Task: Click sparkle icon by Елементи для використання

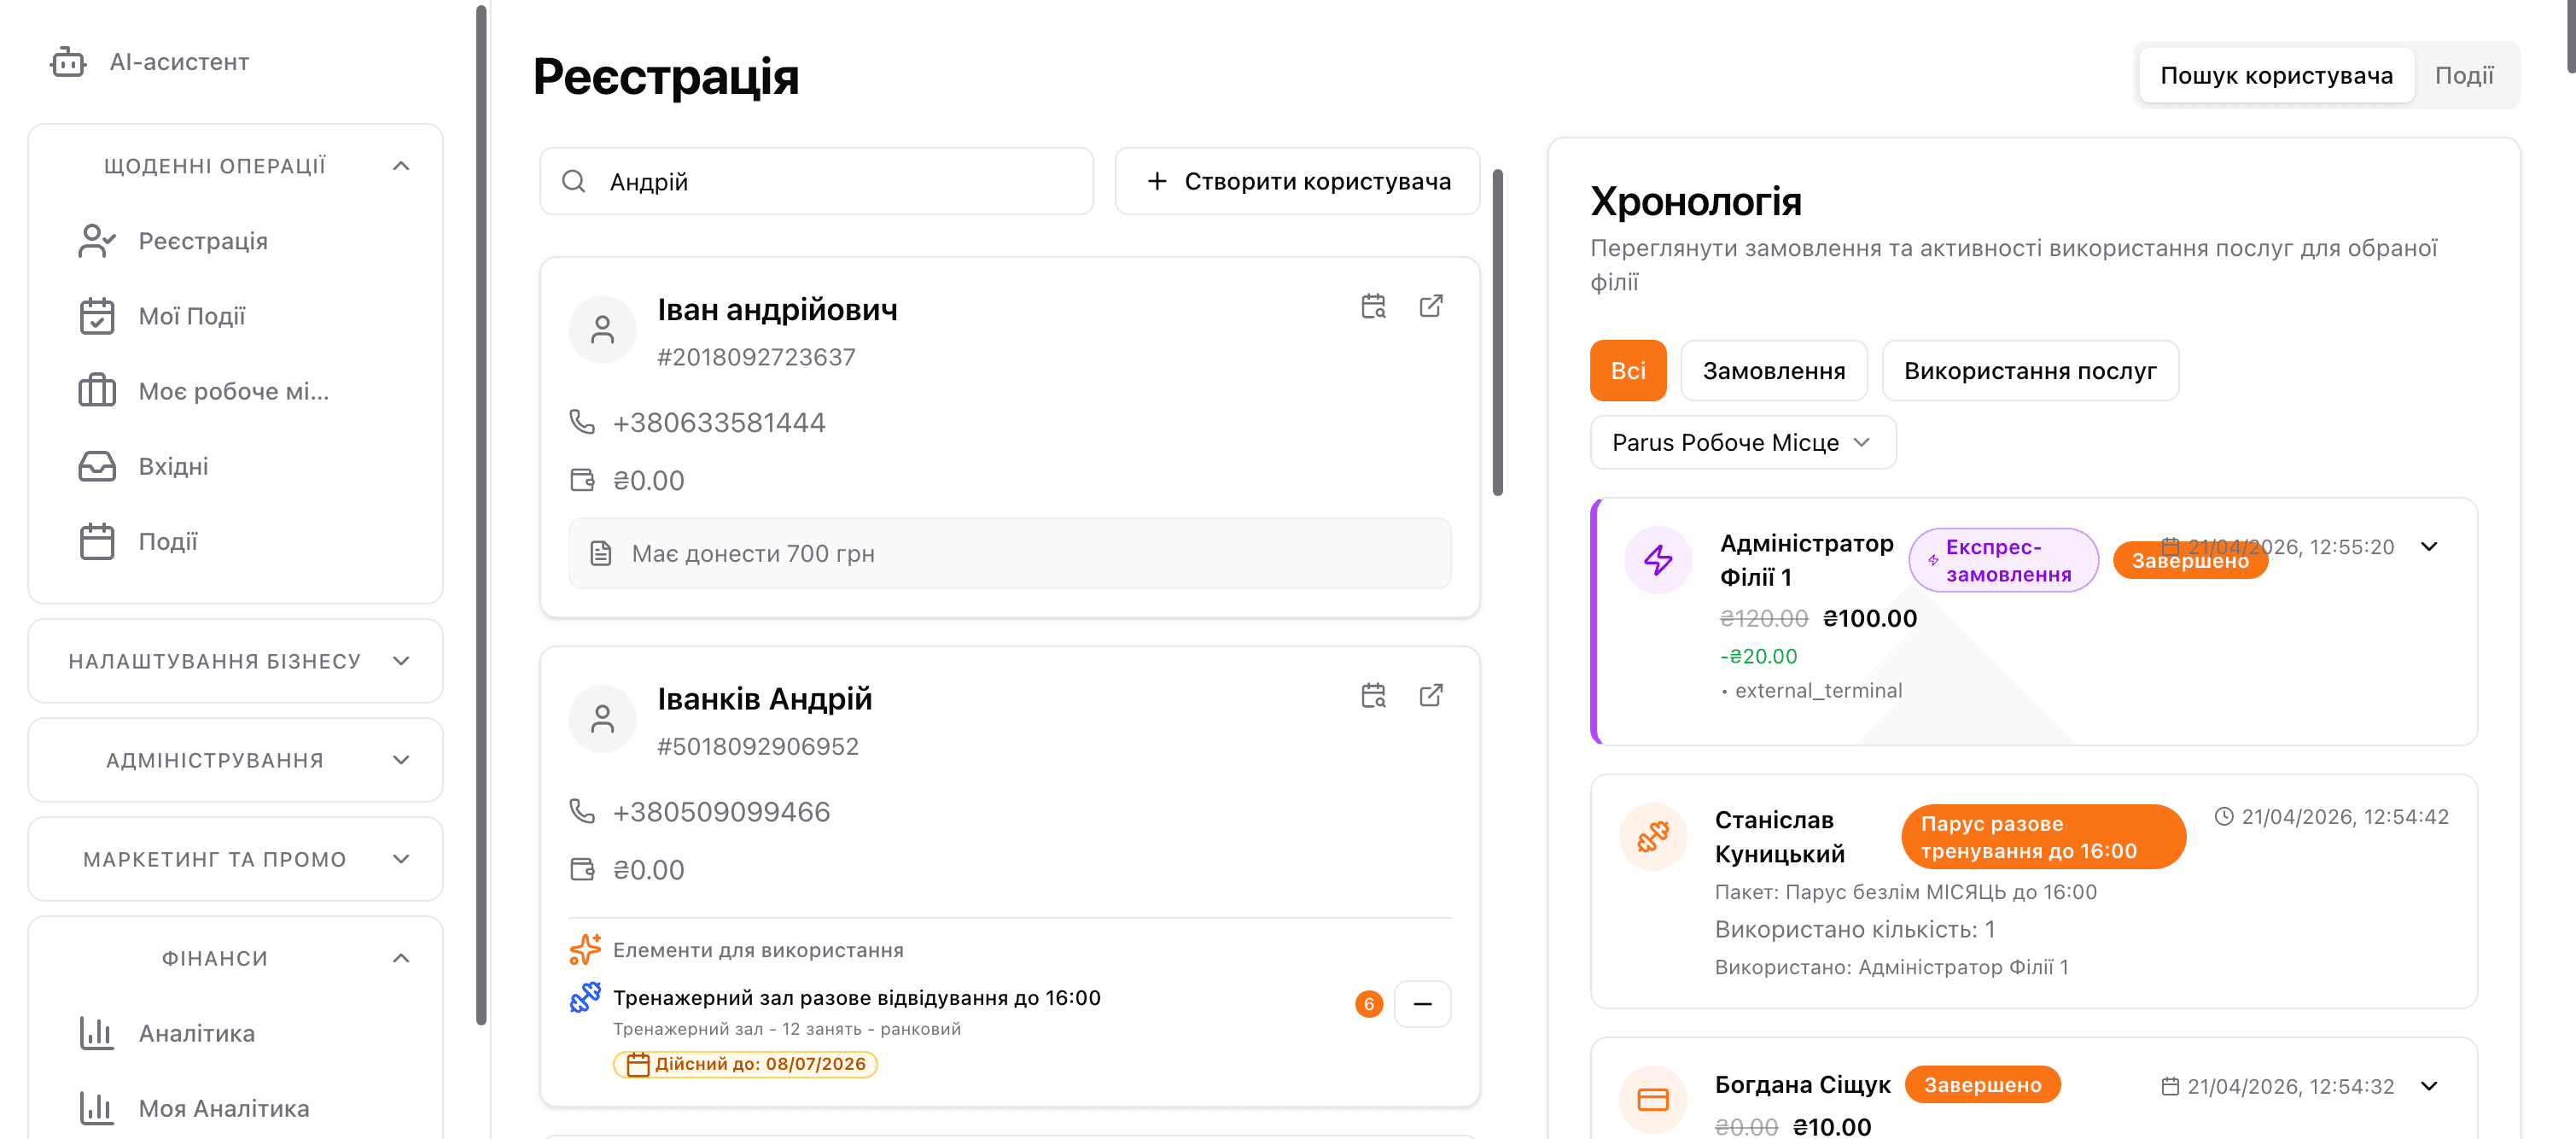Action: [x=585, y=949]
